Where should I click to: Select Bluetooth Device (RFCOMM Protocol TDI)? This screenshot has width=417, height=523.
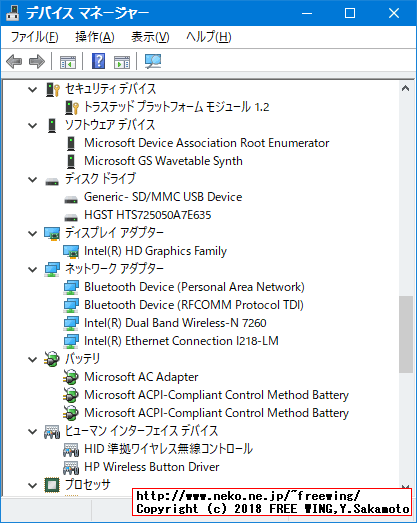pyautogui.click(x=194, y=305)
